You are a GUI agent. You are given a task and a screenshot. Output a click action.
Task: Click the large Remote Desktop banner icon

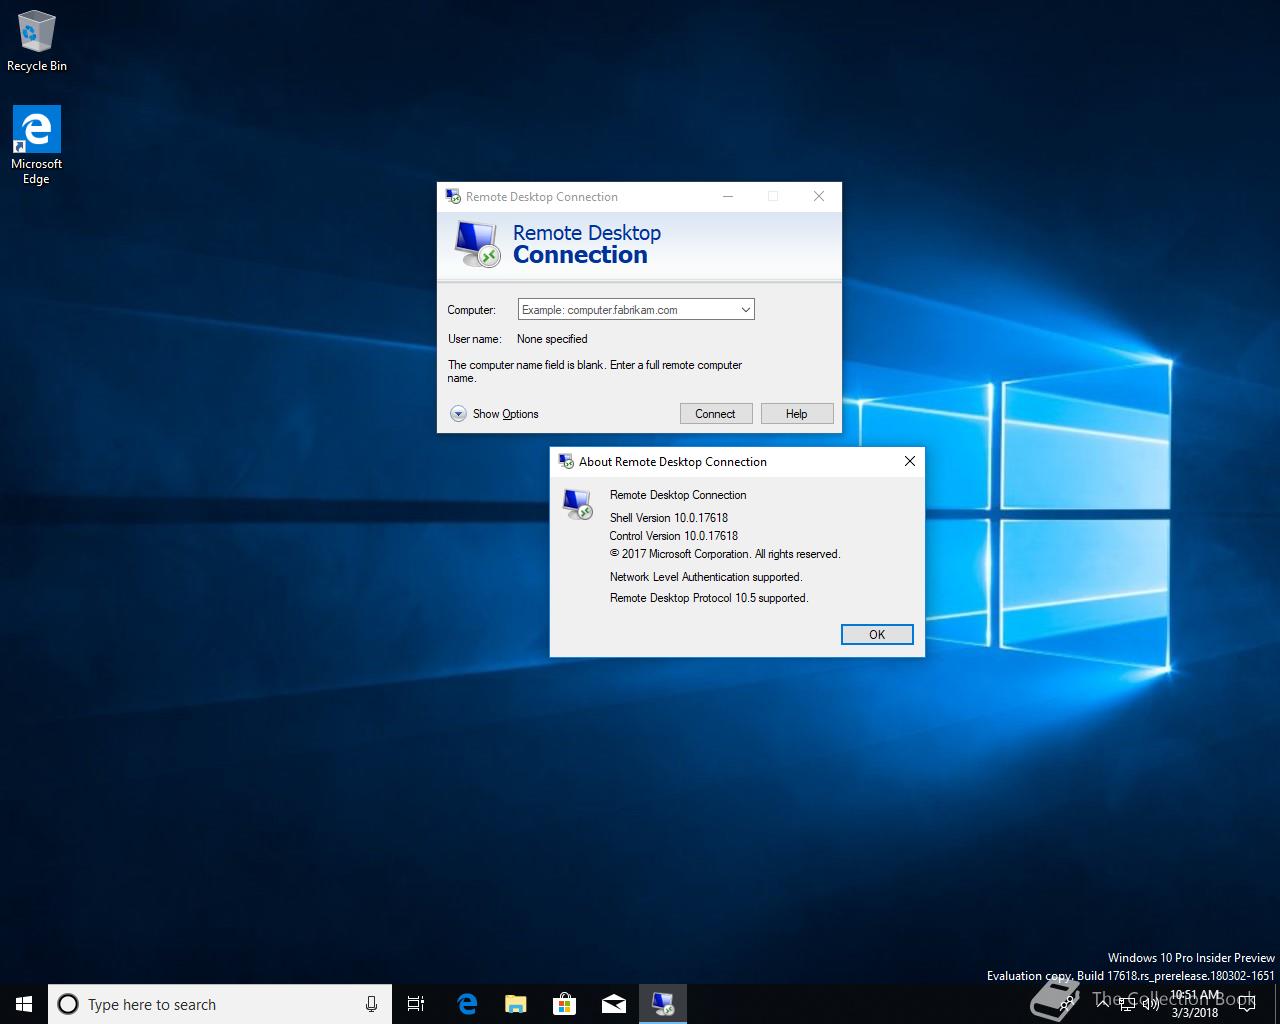click(x=477, y=244)
